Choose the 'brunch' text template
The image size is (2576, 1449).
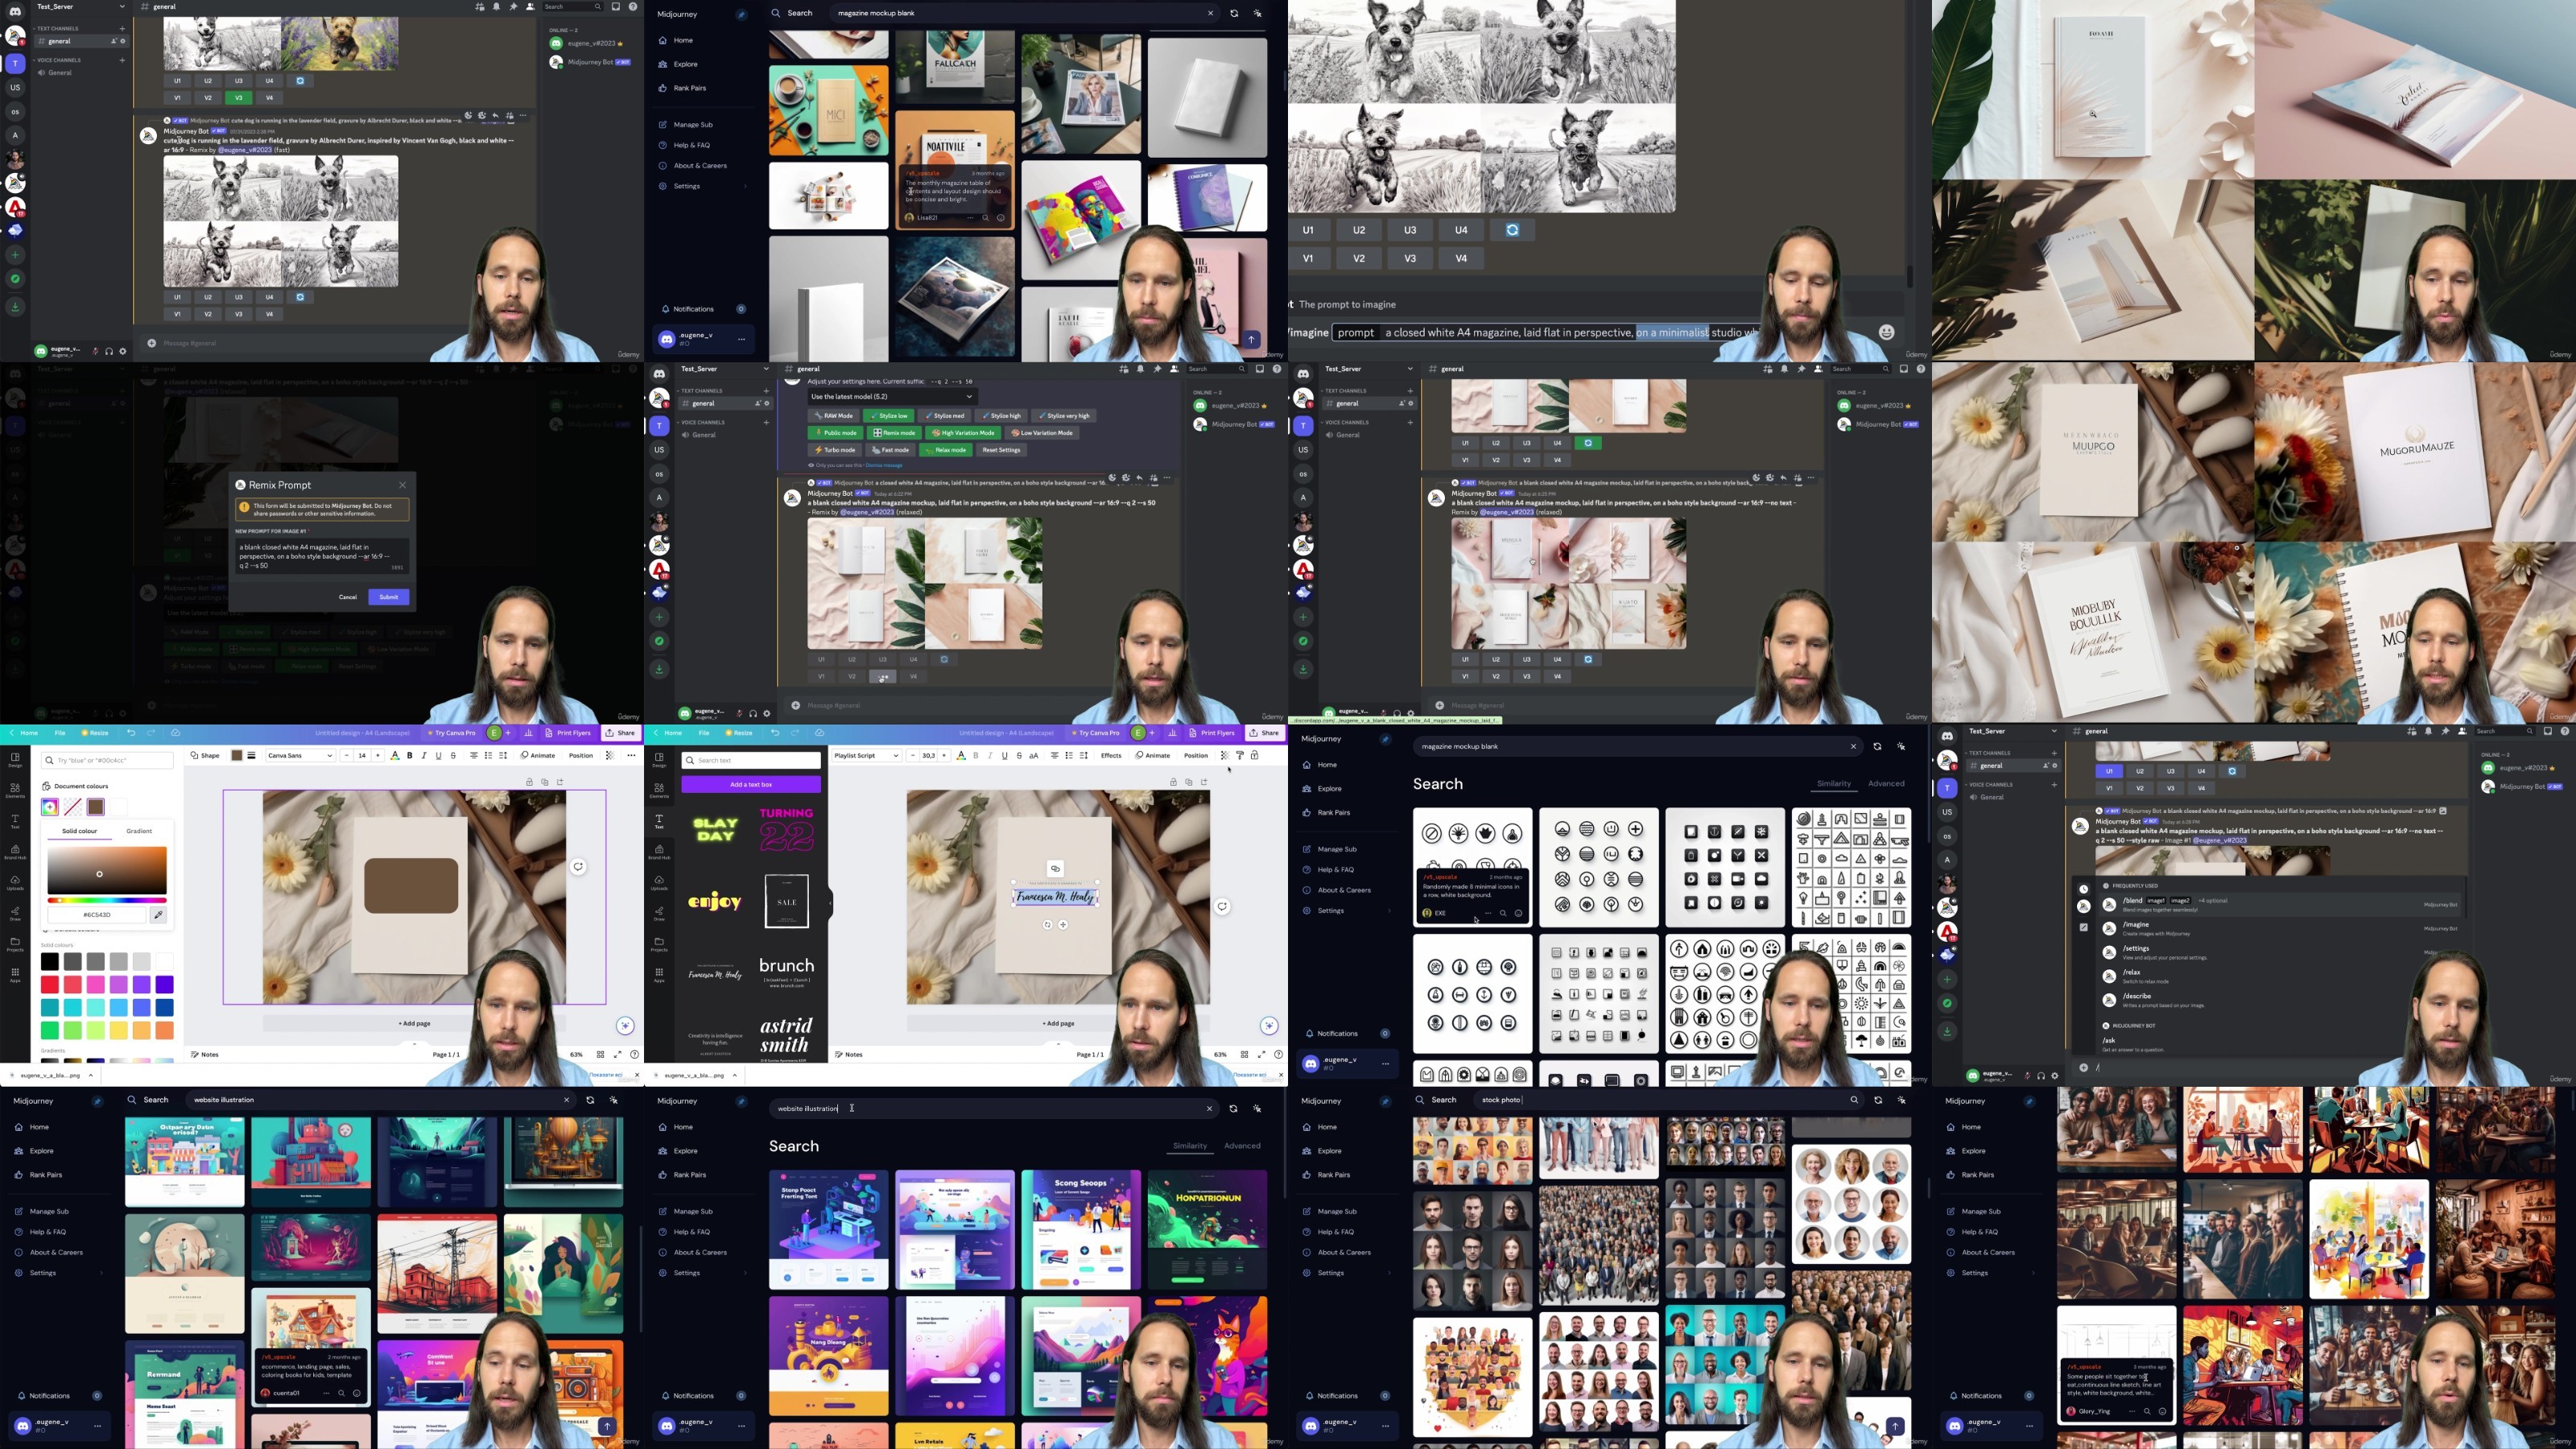[786, 972]
